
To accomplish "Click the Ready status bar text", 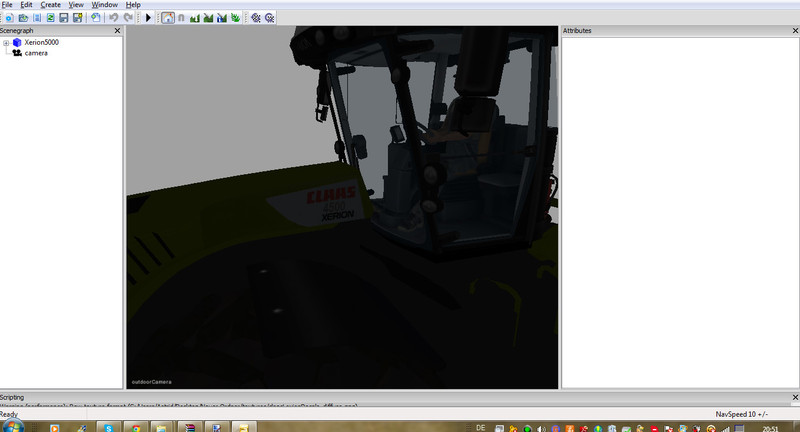I will pyautogui.click(x=9, y=414).
